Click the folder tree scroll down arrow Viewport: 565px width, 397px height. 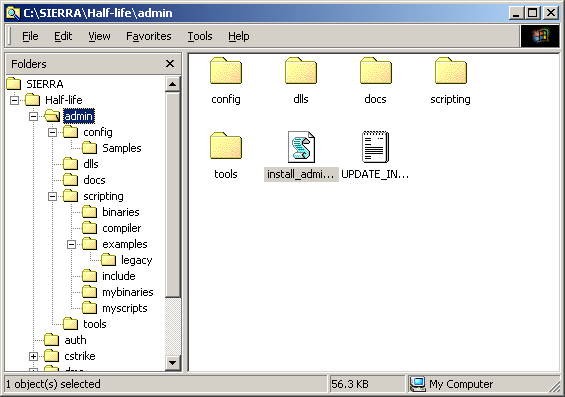click(x=173, y=363)
